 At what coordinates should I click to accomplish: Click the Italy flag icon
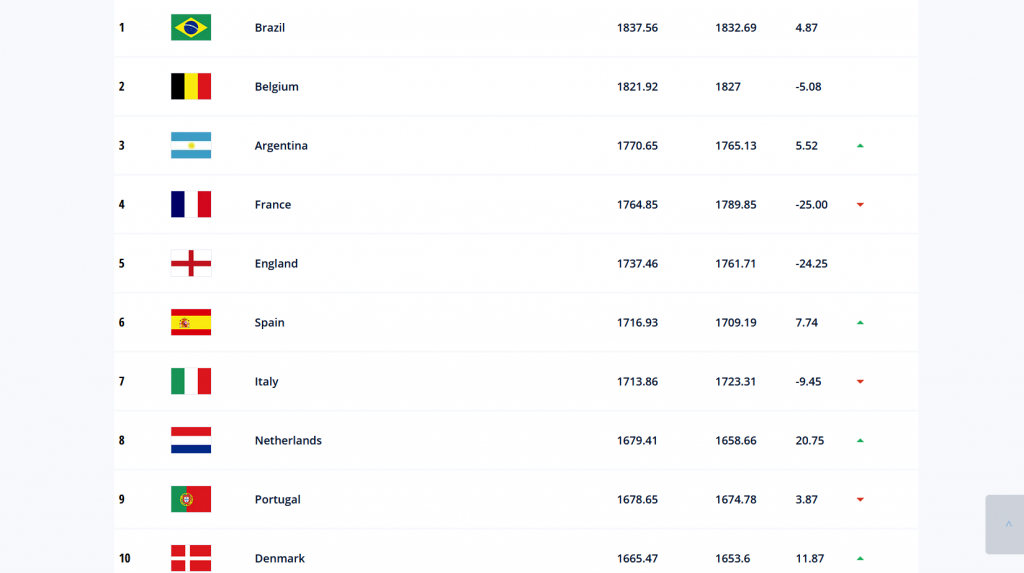pyautogui.click(x=191, y=381)
